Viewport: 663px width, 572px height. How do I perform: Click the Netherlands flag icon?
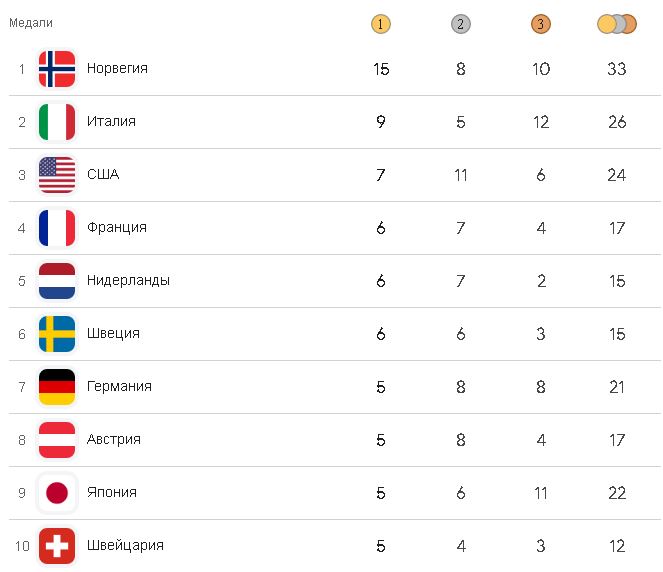coord(57,280)
